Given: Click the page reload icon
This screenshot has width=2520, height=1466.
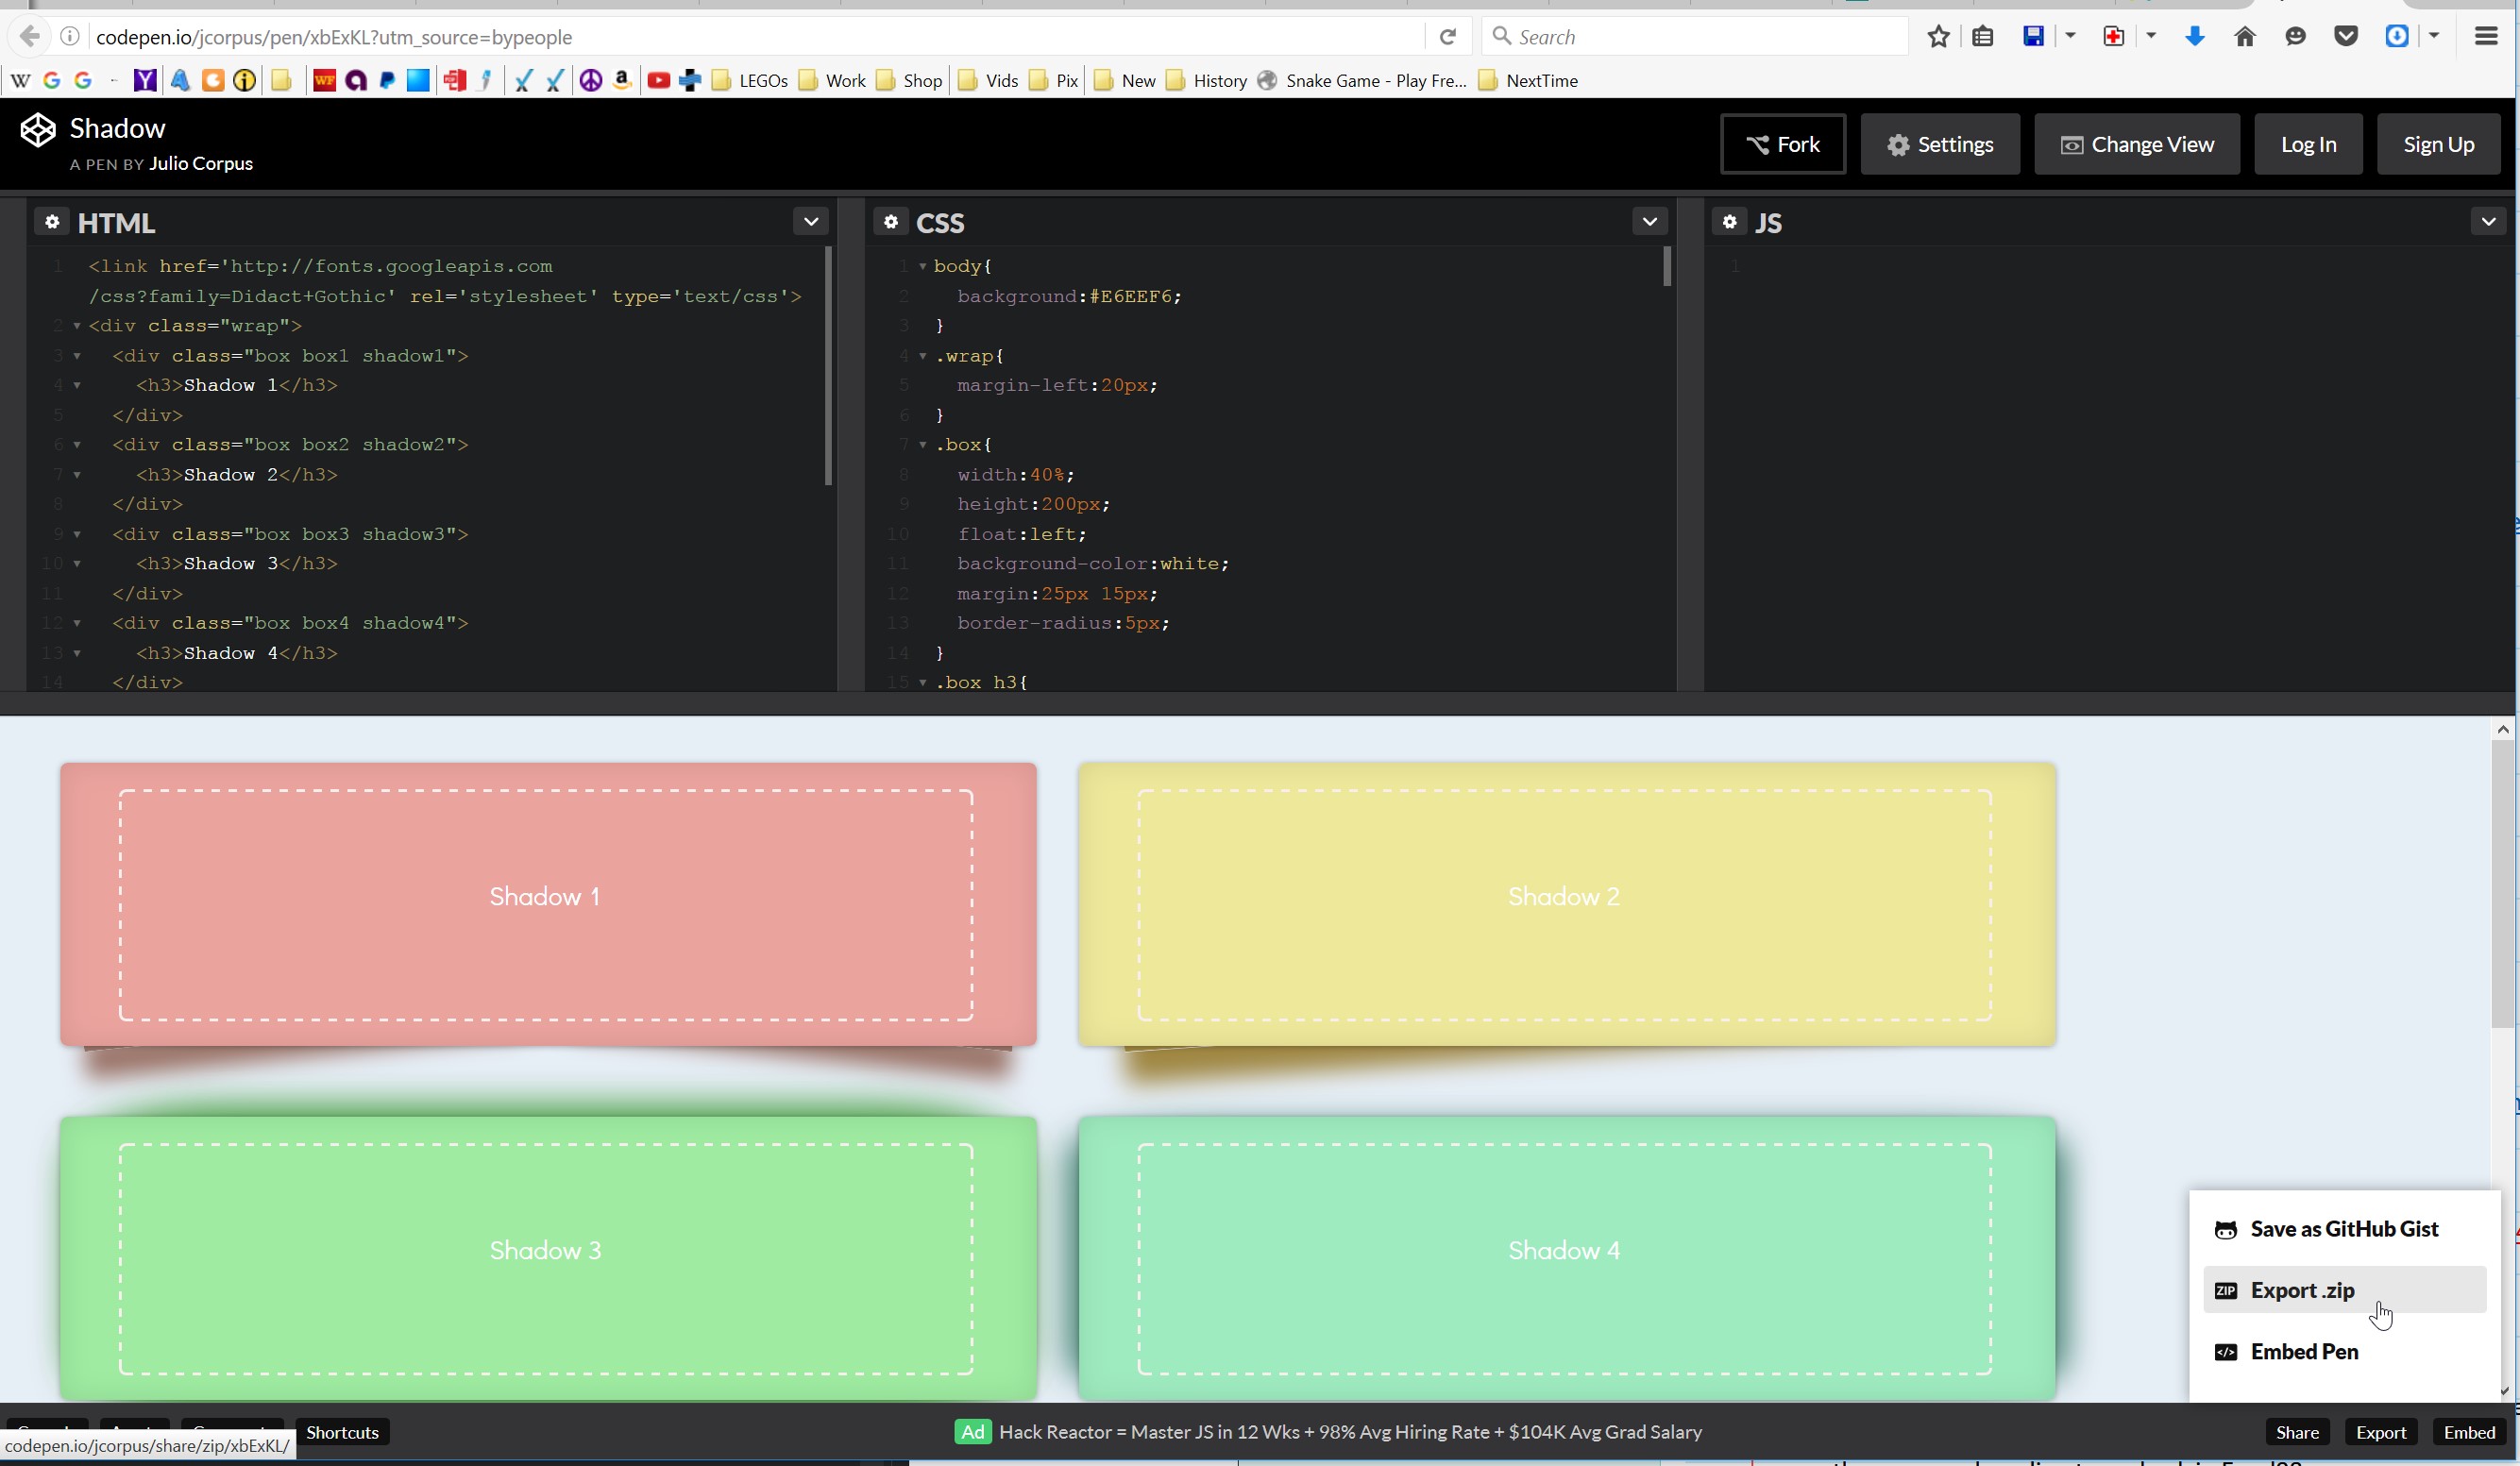Looking at the screenshot, I should (1447, 37).
